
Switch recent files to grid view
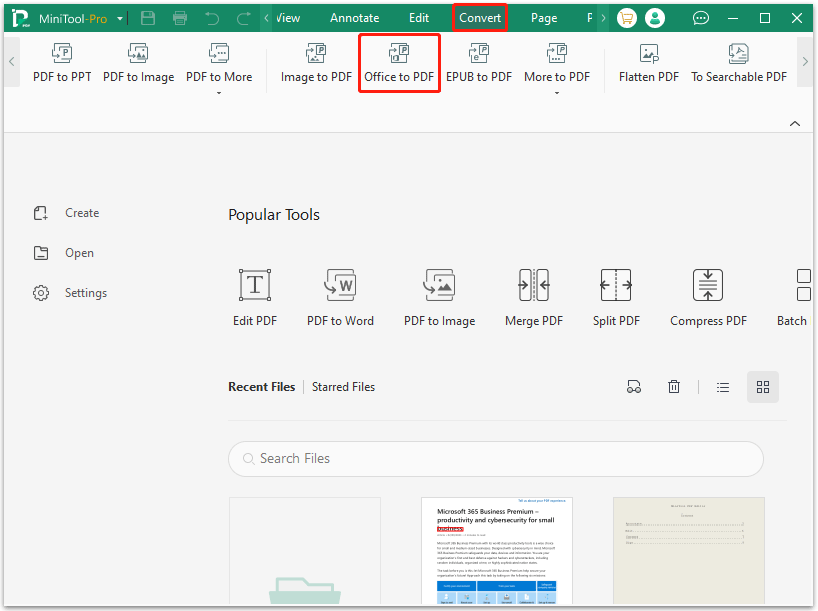(x=763, y=387)
